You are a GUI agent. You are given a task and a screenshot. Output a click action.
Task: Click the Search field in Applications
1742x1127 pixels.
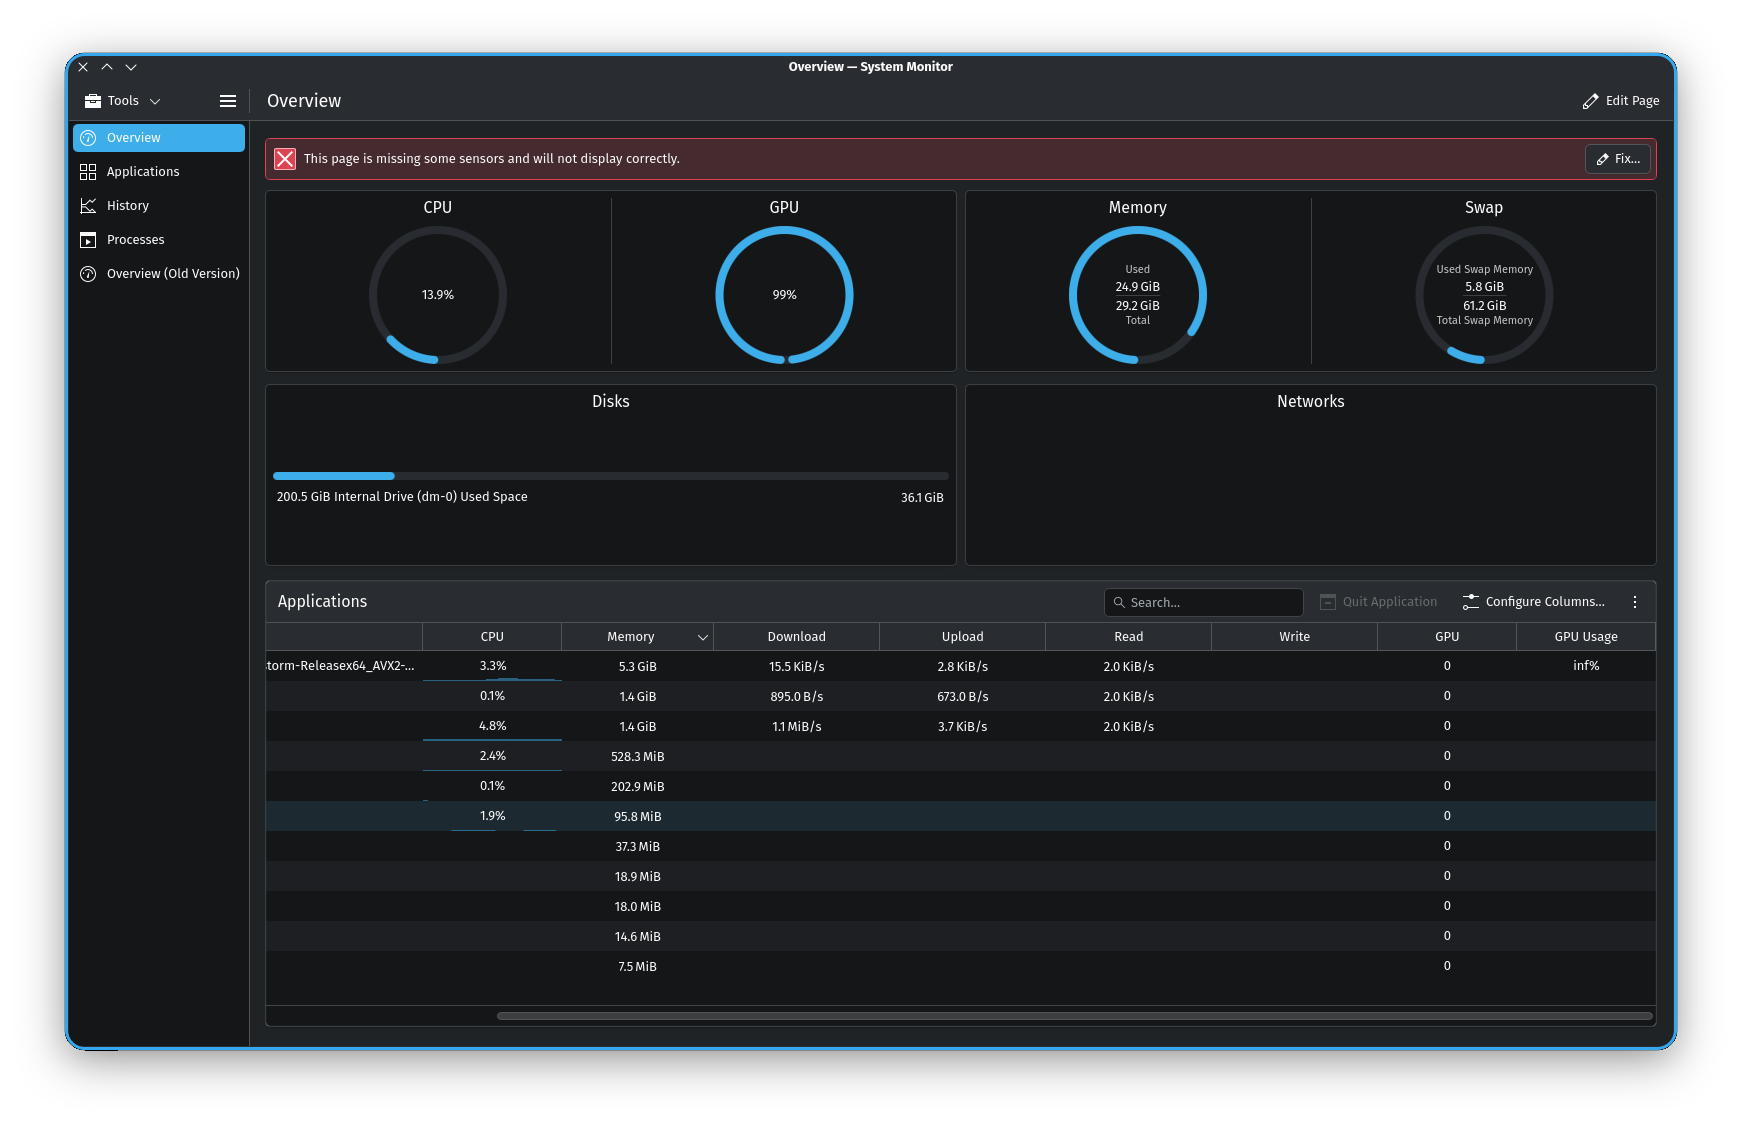[1212, 602]
